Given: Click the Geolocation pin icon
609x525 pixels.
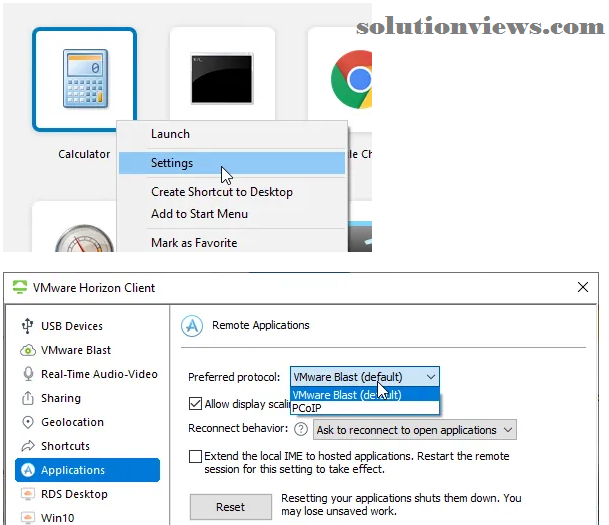Looking at the screenshot, I should pyautogui.click(x=28, y=422).
